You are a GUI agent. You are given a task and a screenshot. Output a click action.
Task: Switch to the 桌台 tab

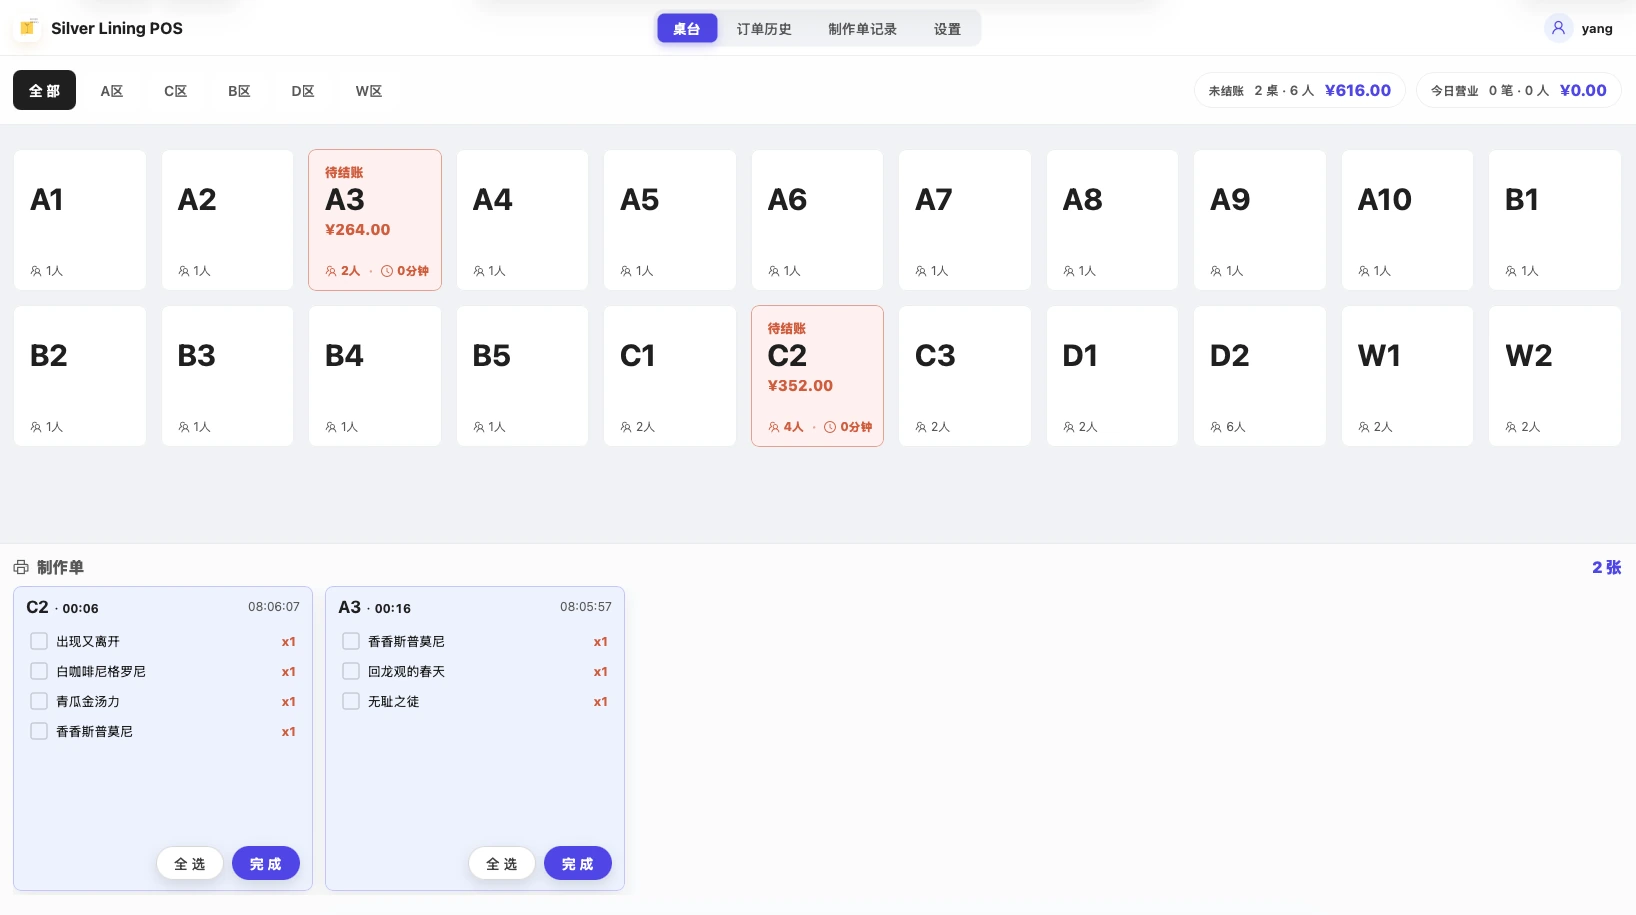[x=687, y=29]
